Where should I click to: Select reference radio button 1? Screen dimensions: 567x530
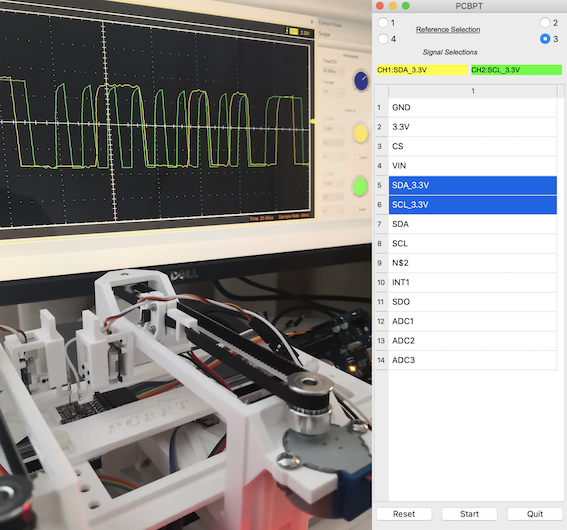tap(383, 23)
